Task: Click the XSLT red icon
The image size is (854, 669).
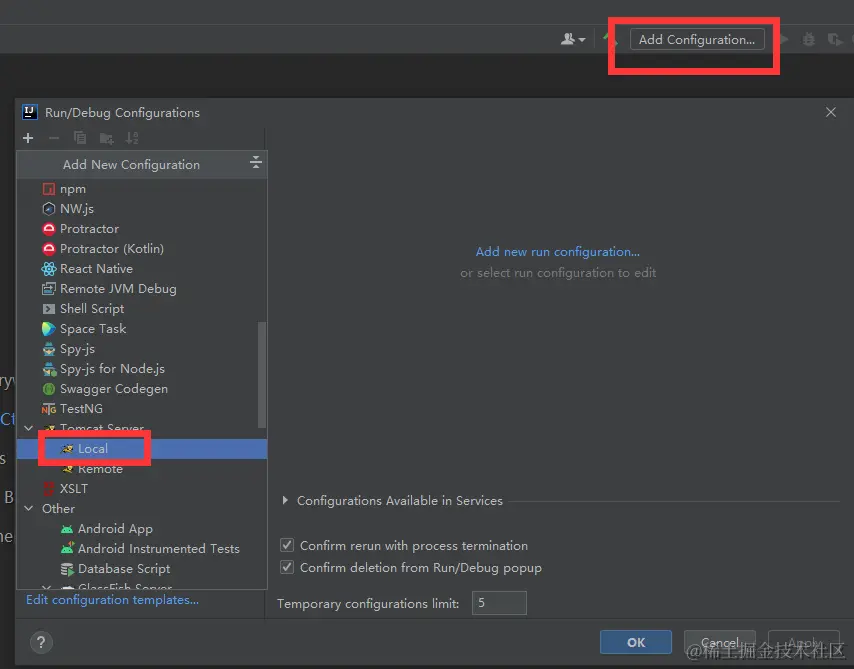Action: click(x=49, y=489)
